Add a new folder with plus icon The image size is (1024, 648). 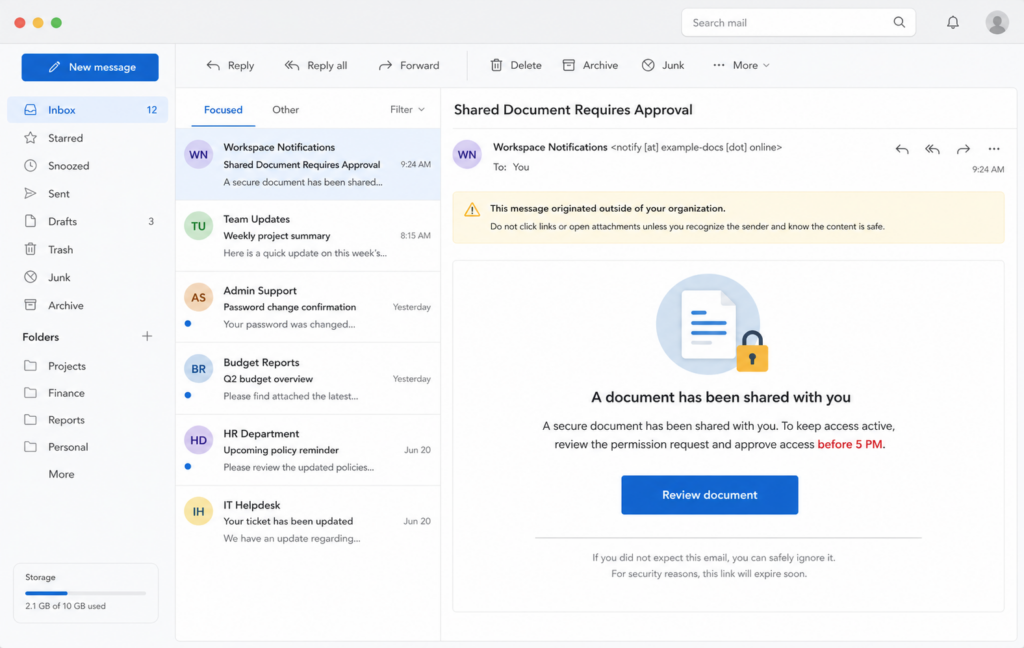147,336
